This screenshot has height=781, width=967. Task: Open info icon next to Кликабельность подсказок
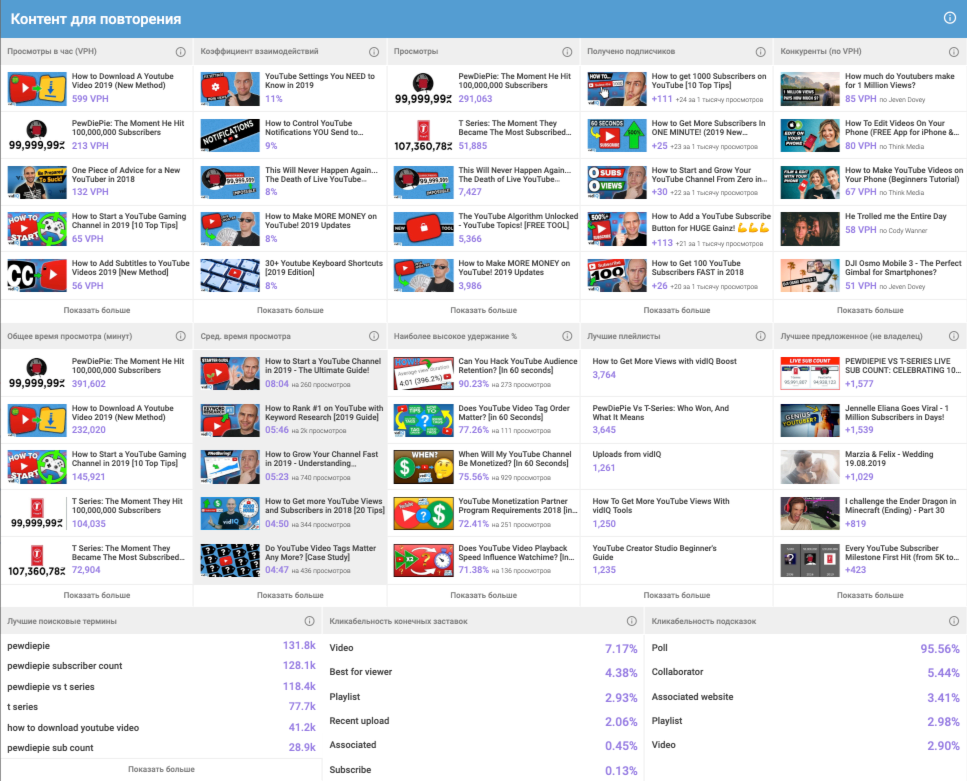(953, 621)
